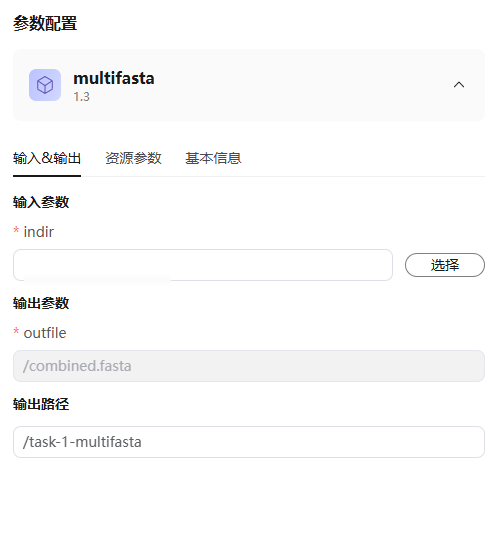498x553 pixels.
Task: Click the red asterisk beside outfile
Action: (x=16, y=332)
